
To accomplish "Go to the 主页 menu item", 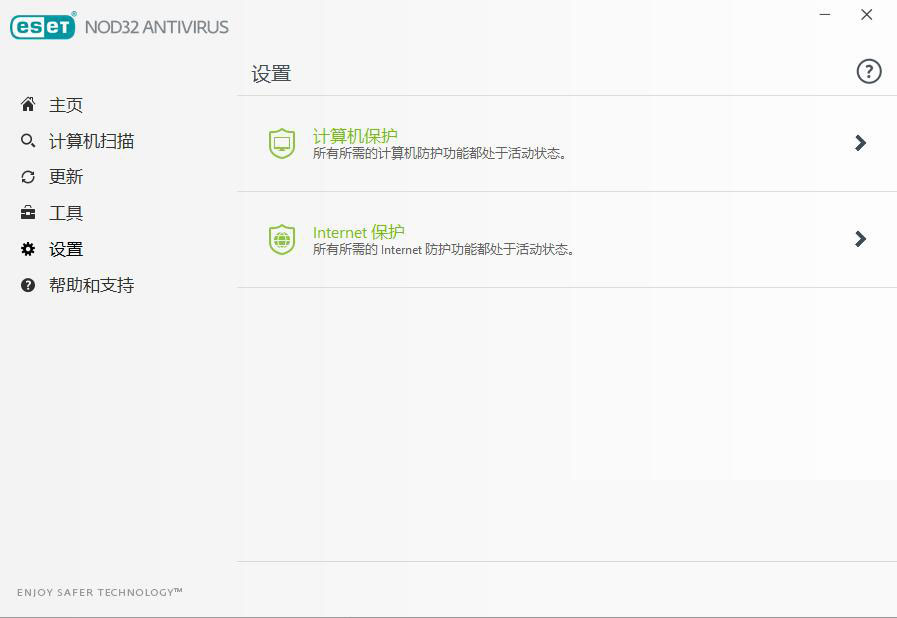I will click(x=66, y=105).
